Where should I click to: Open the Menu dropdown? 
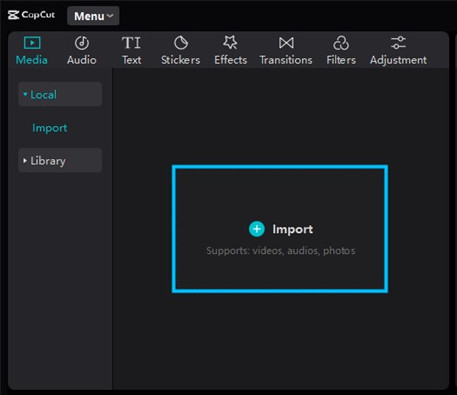click(x=93, y=16)
